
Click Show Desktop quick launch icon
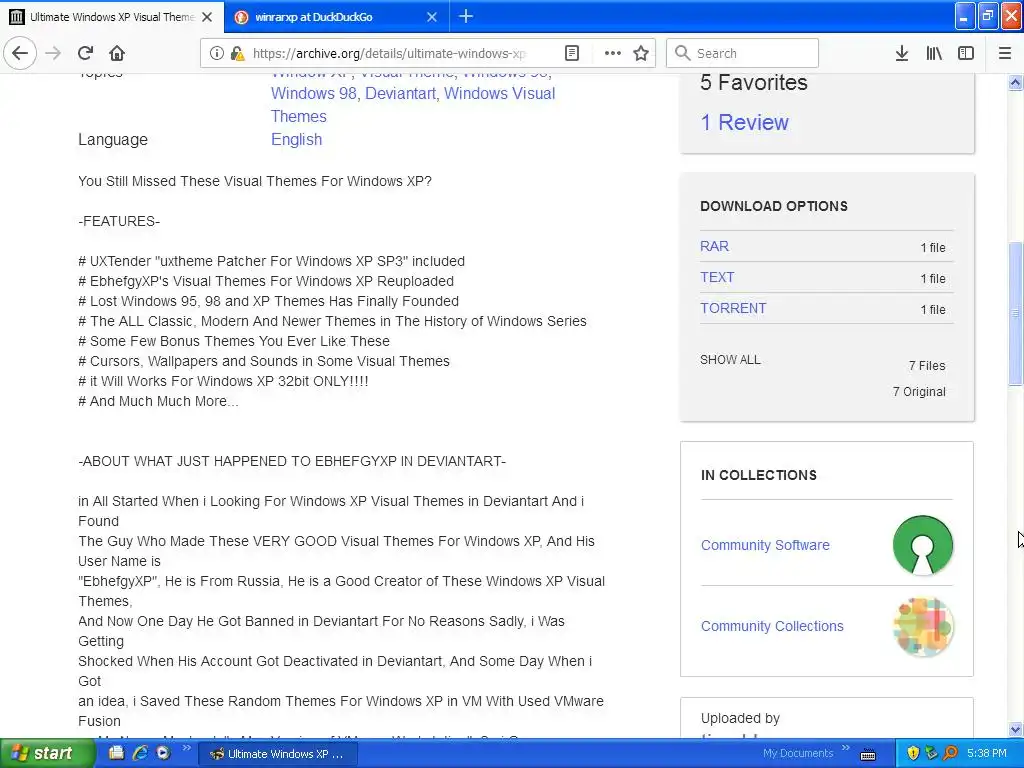pyautogui.click(x=116, y=753)
